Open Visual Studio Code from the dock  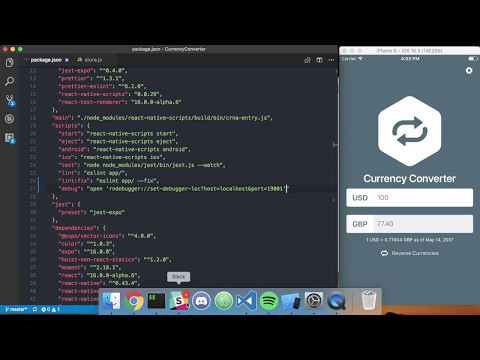(246, 301)
